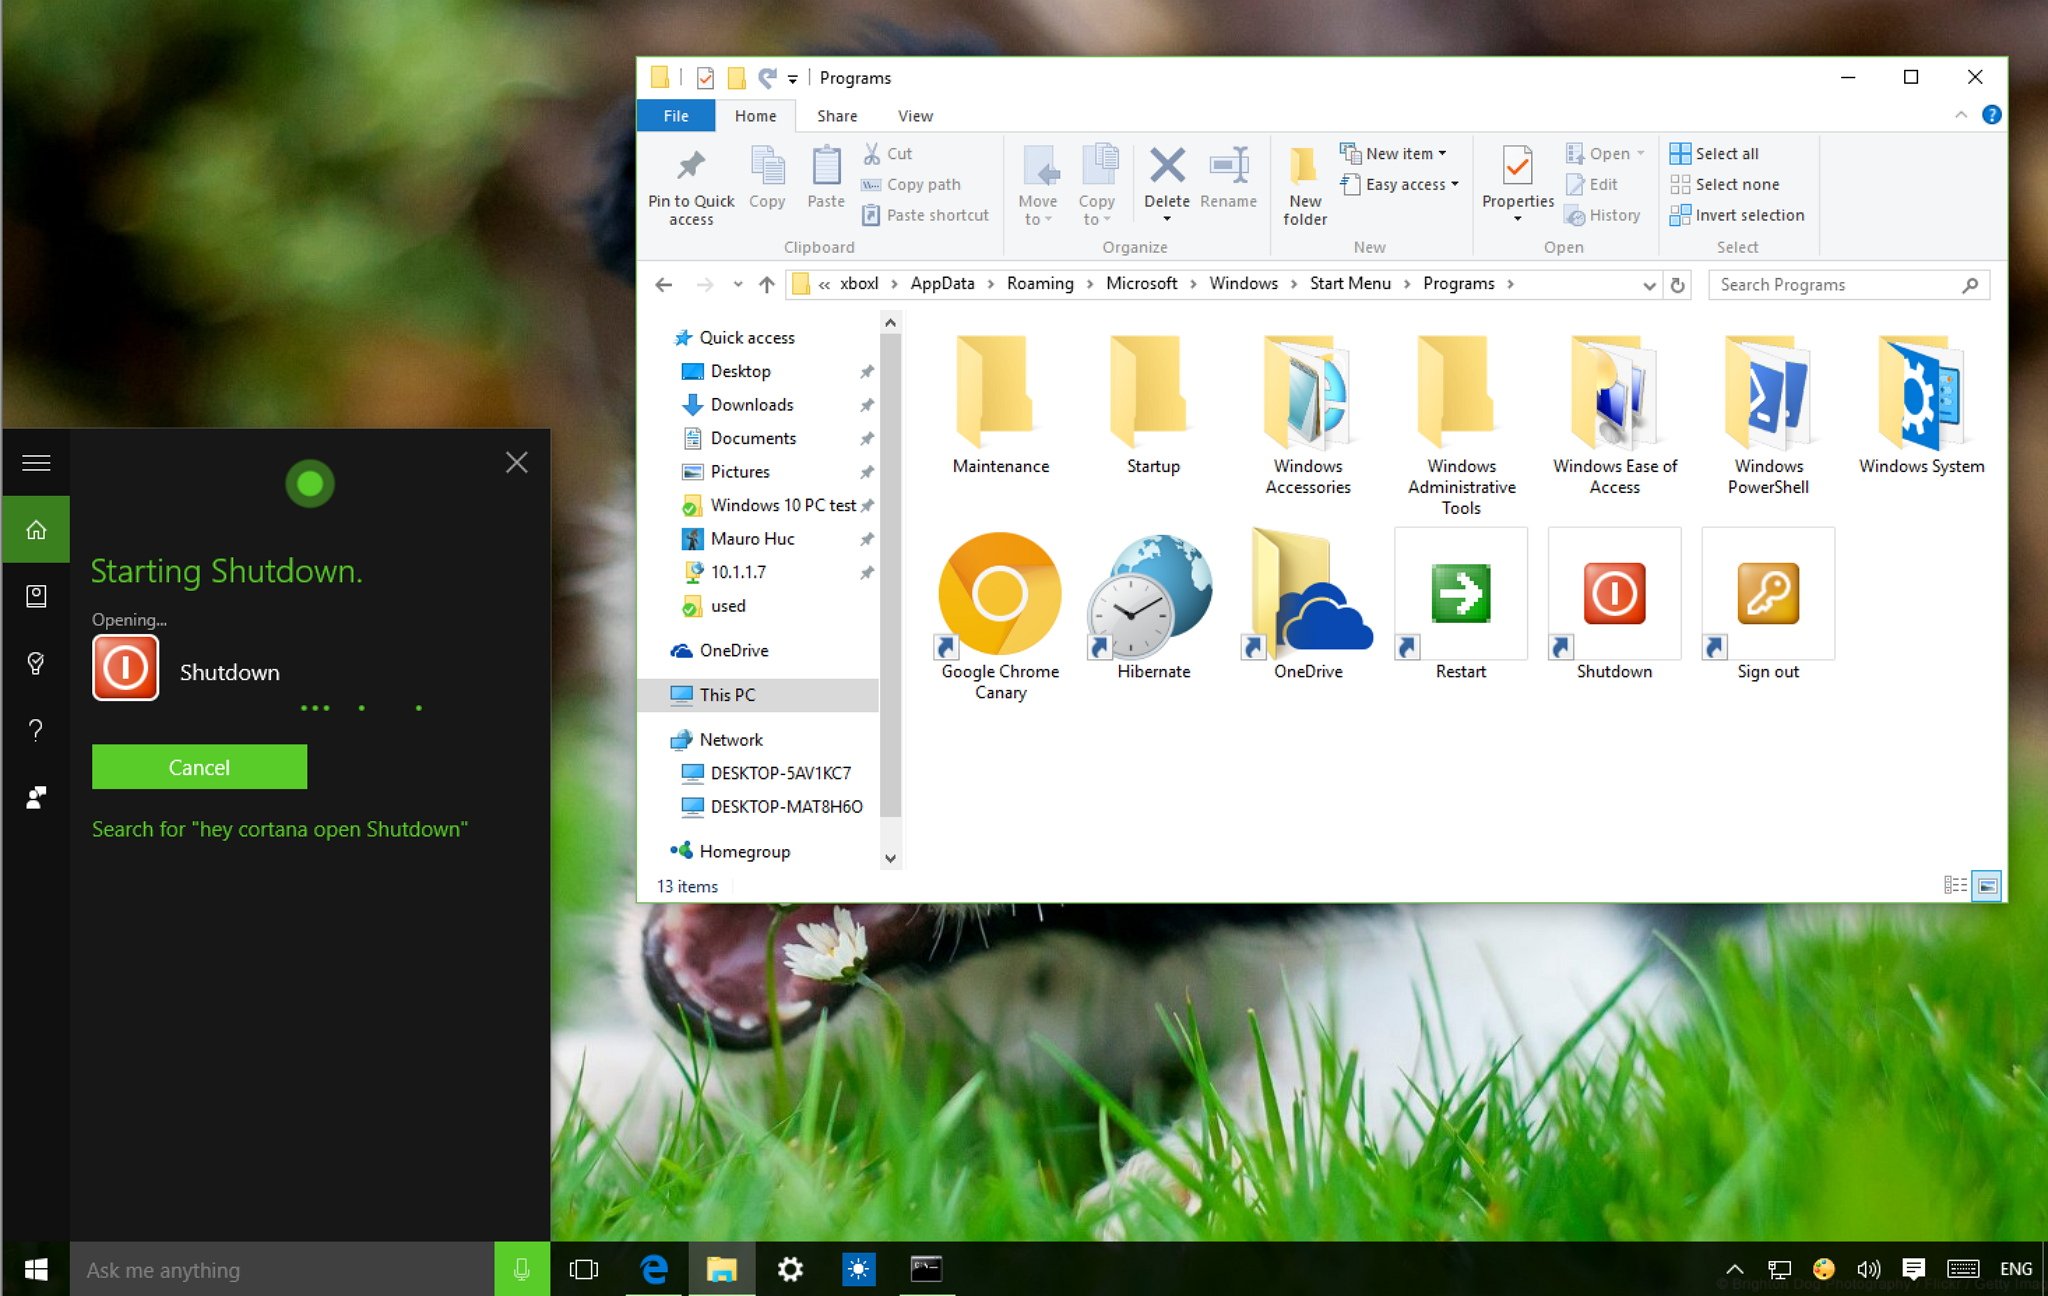Expand address bar history dropdown
2048x1296 pixels.
pos(1648,285)
